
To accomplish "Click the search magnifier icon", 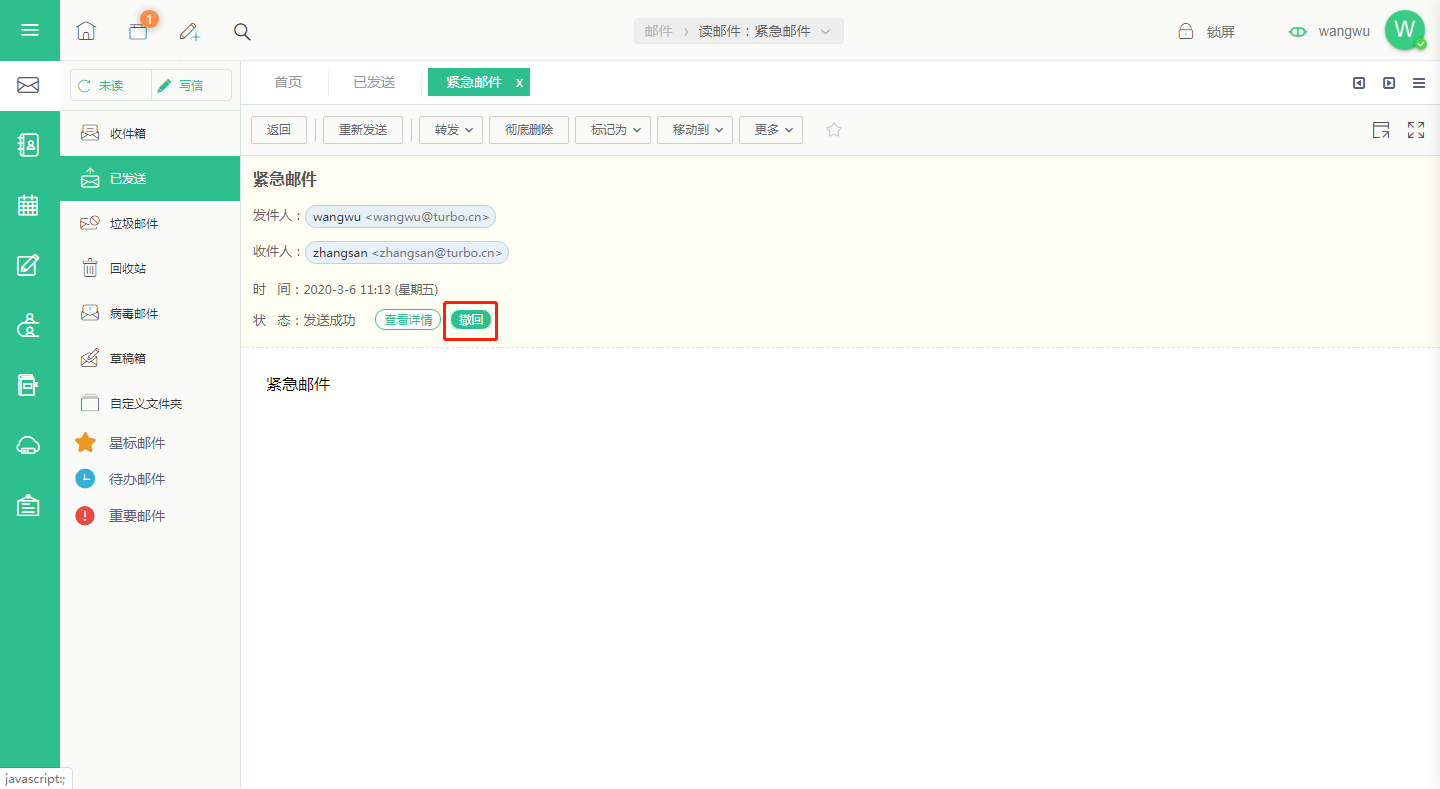I will [242, 31].
